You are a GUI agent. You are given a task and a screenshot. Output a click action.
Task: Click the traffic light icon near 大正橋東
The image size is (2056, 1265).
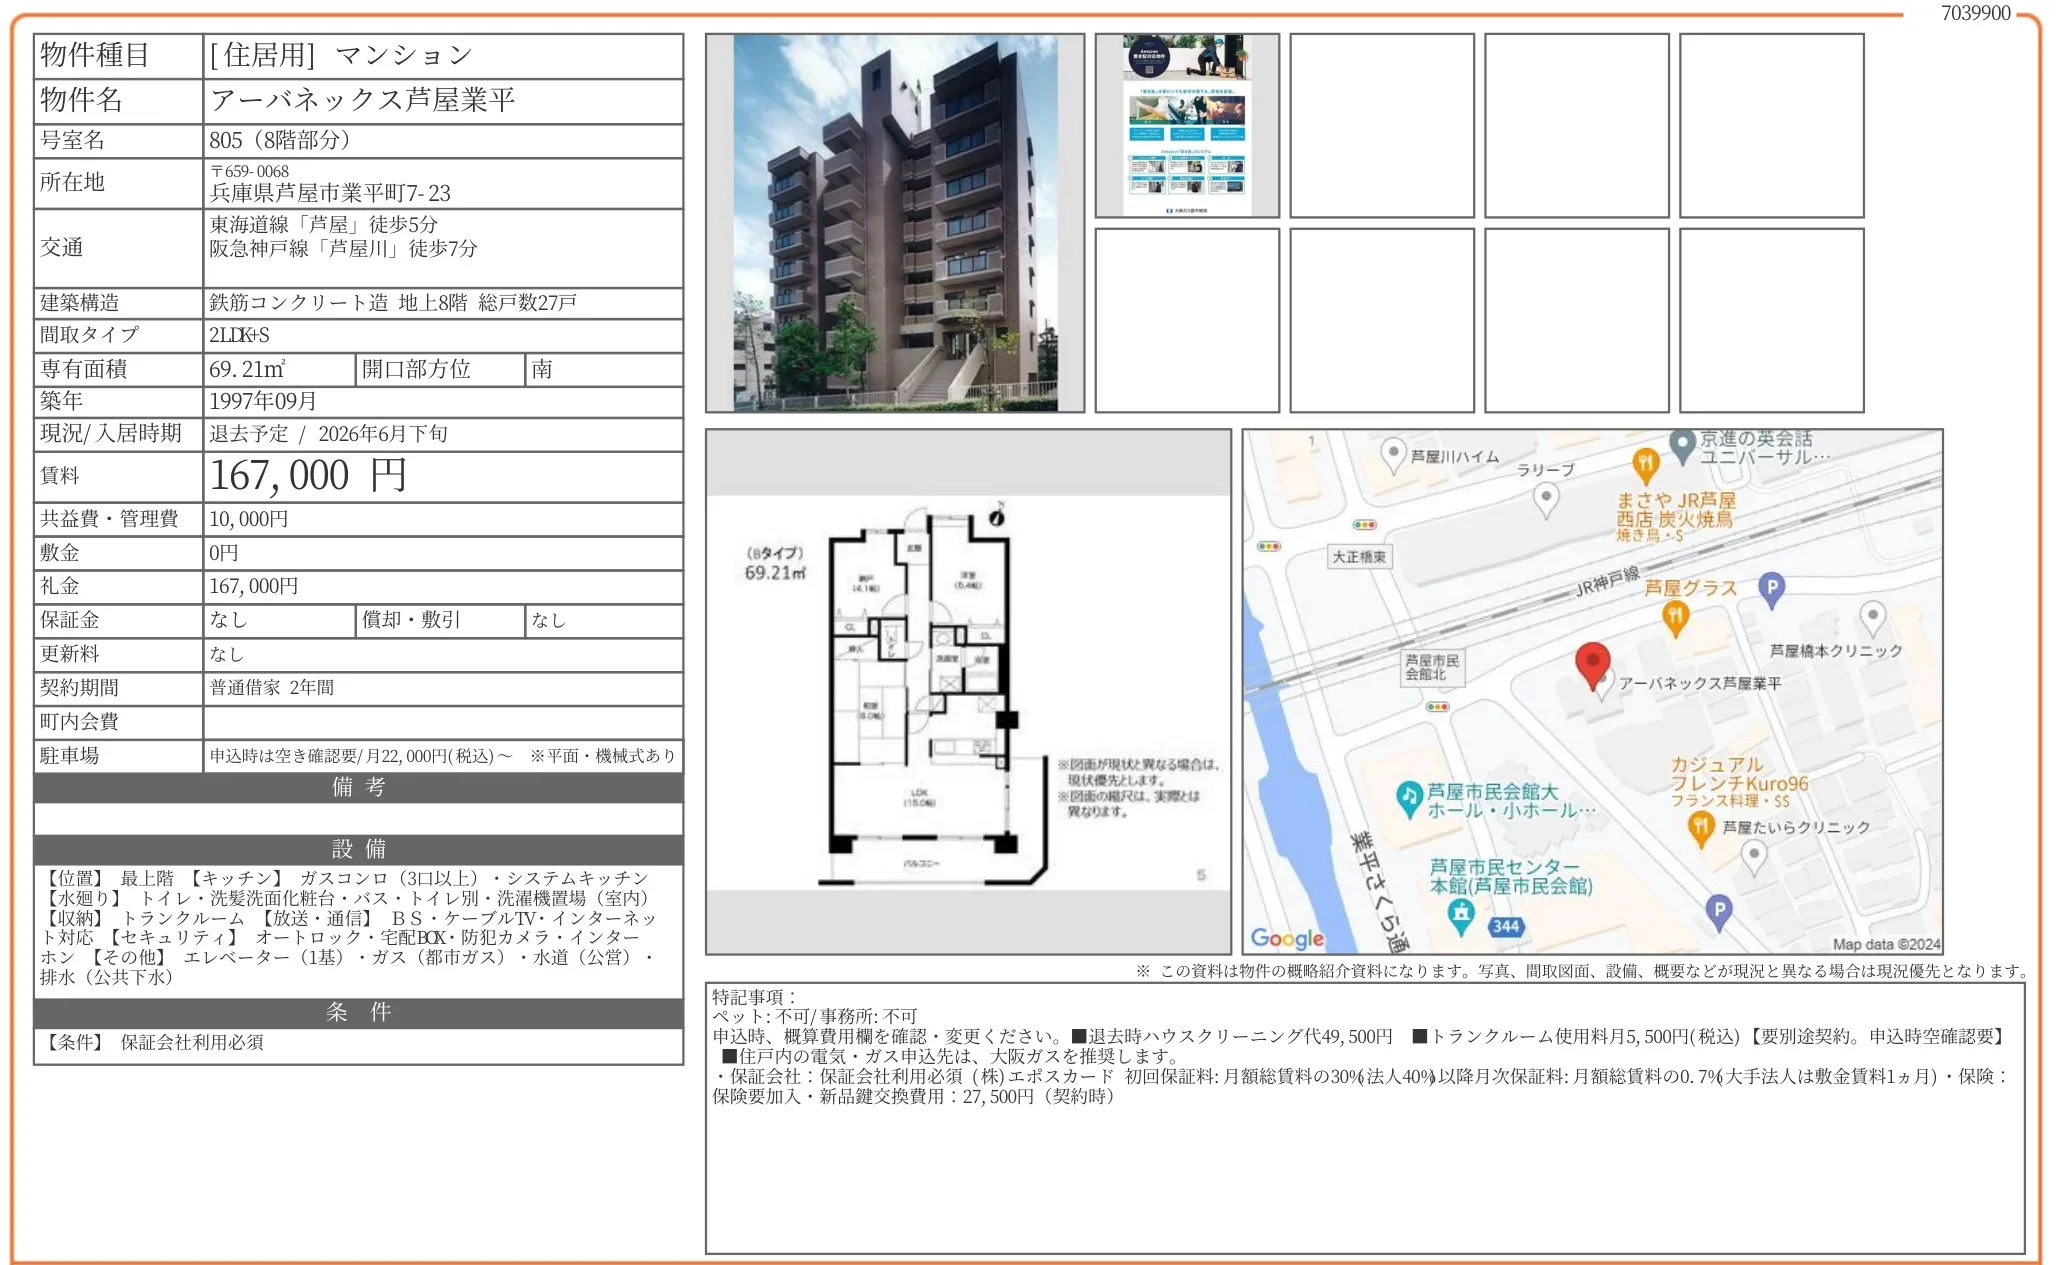click(x=1364, y=527)
